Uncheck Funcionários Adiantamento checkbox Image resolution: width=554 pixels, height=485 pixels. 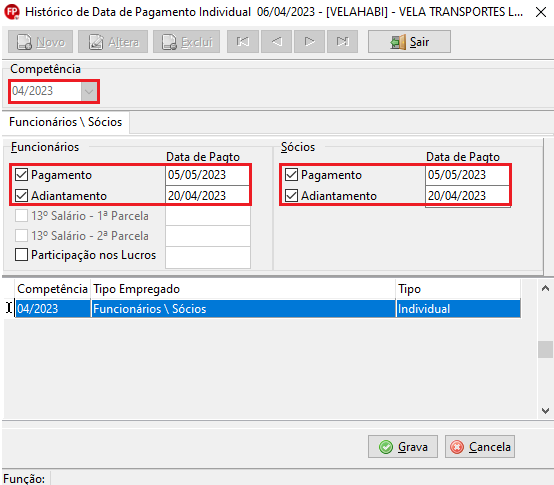[x=21, y=196]
